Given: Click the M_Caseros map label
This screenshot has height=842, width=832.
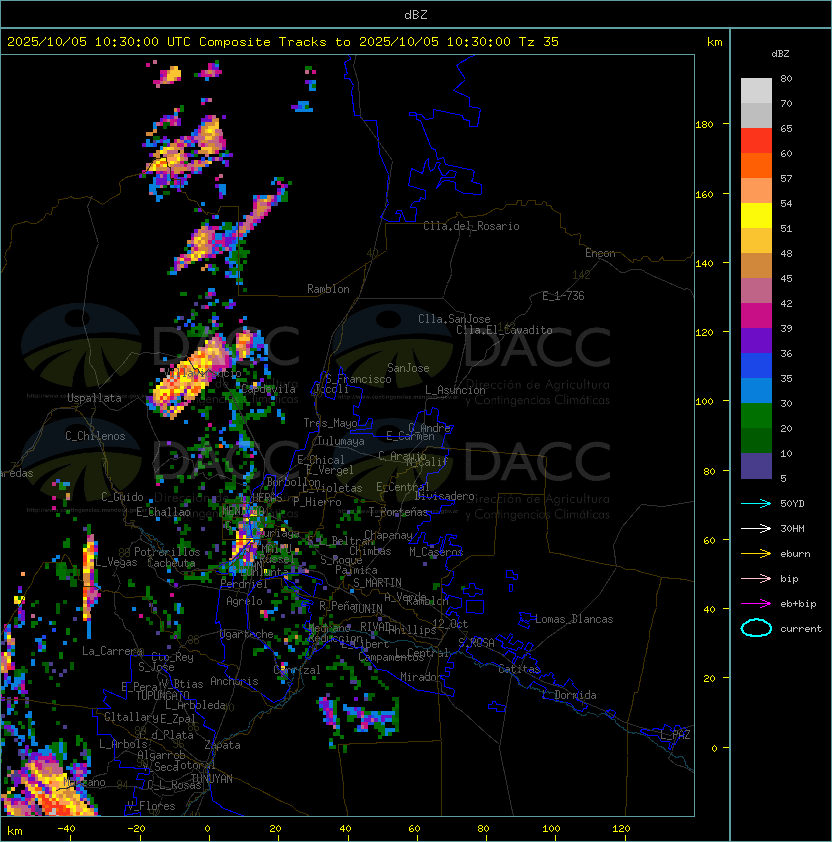Looking at the screenshot, I should (436, 551).
